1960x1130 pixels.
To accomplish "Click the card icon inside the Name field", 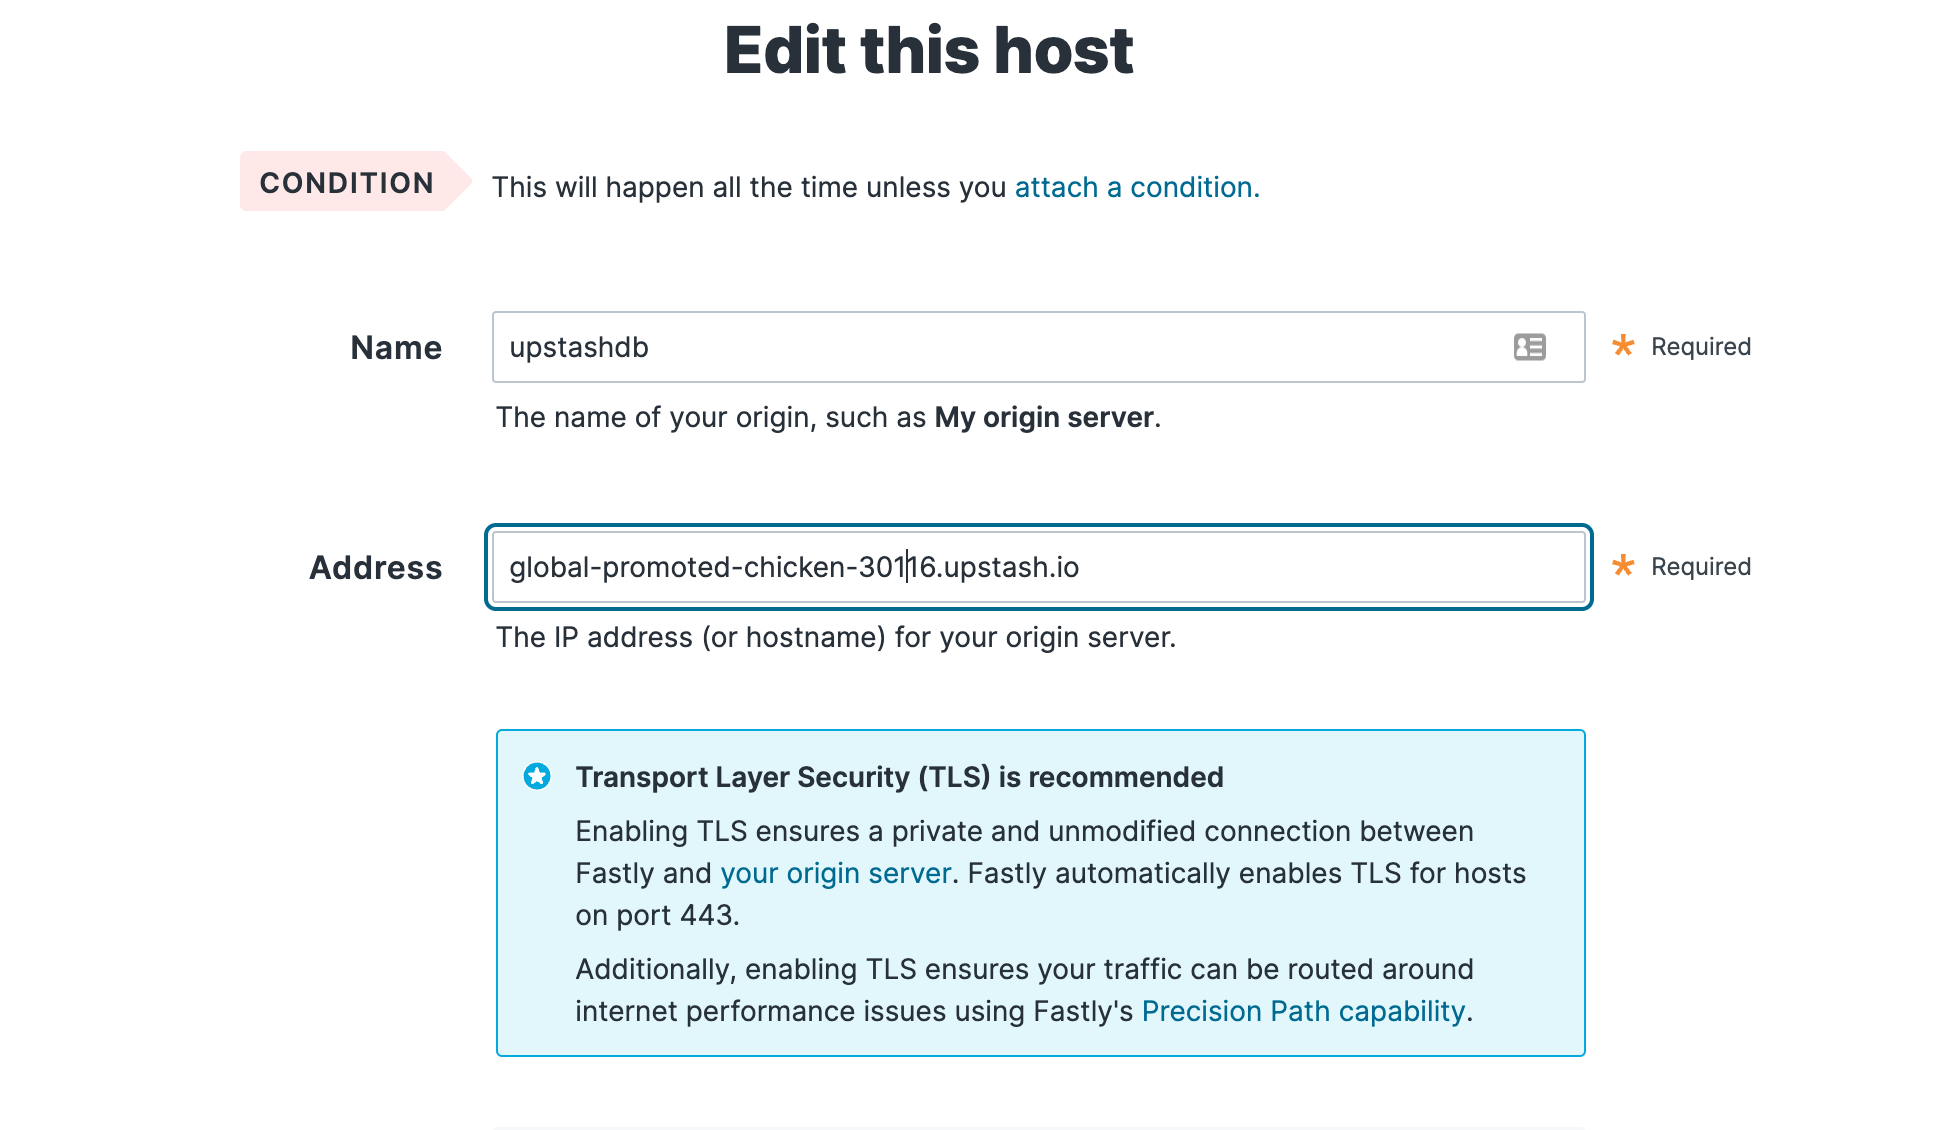I will (1529, 347).
